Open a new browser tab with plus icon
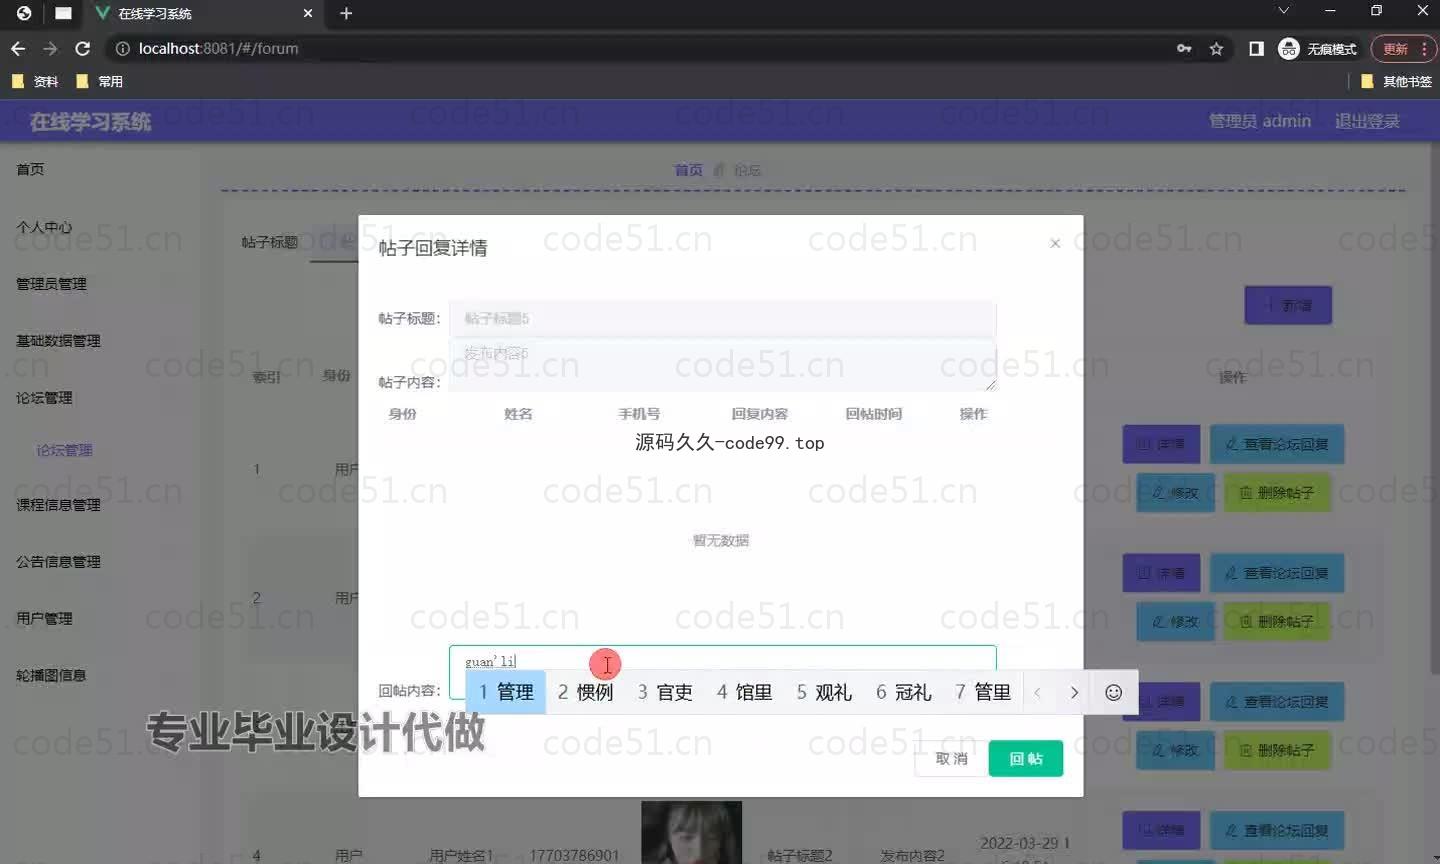Screen dimensions: 1440x864 346,13
